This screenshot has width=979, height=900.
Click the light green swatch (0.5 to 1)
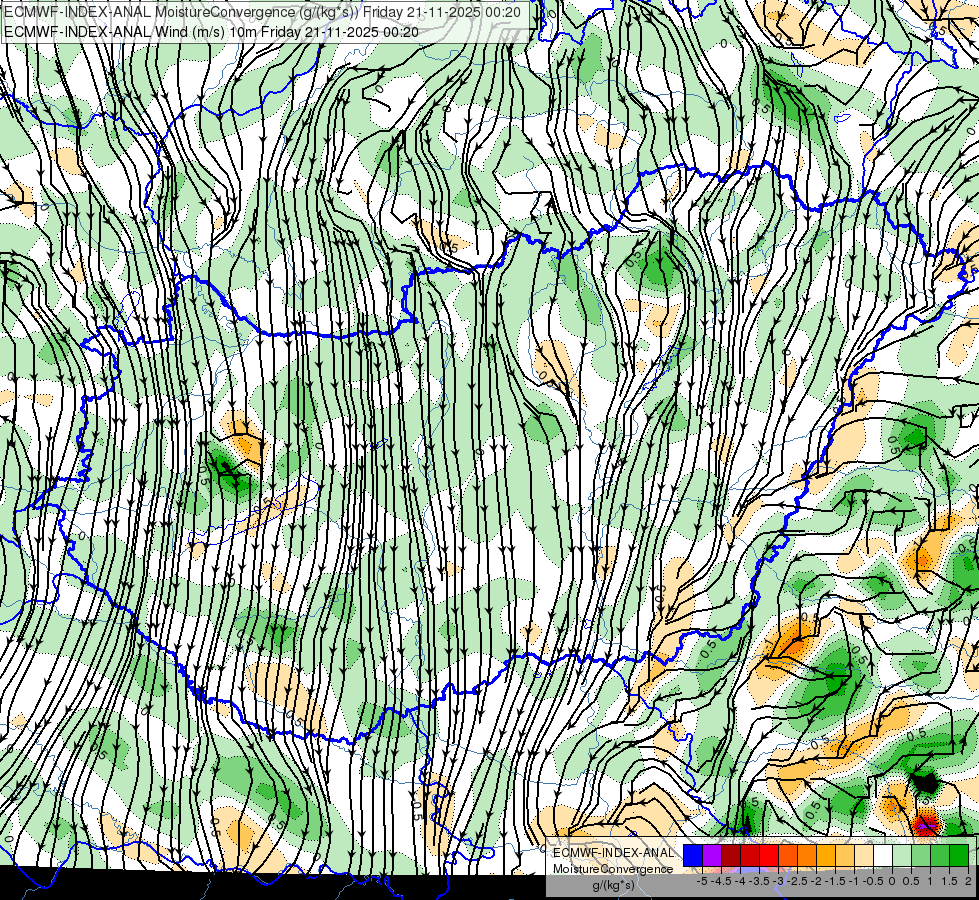[921, 855]
